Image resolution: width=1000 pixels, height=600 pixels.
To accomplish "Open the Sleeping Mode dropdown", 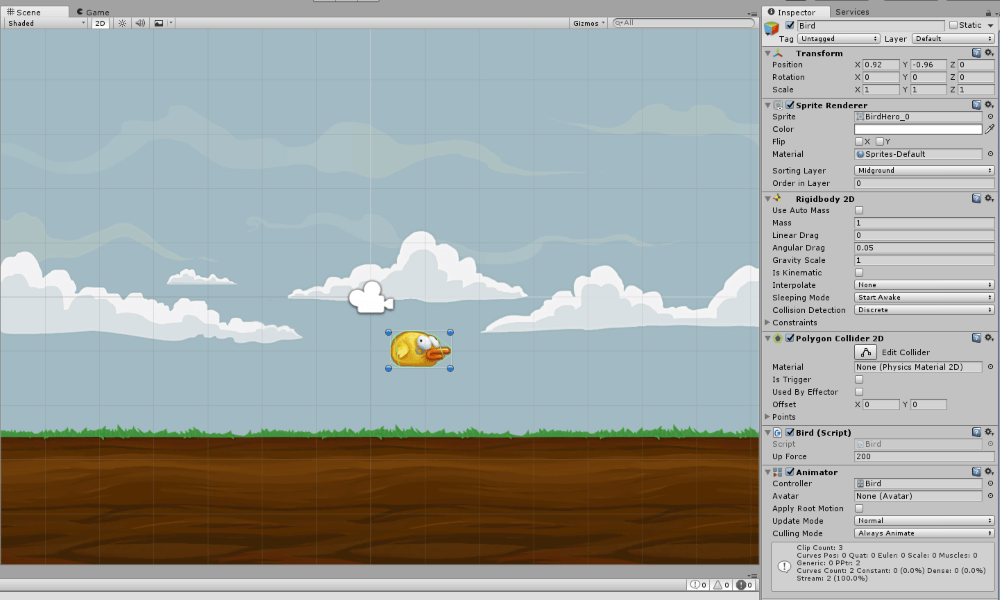I will click(924, 297).
